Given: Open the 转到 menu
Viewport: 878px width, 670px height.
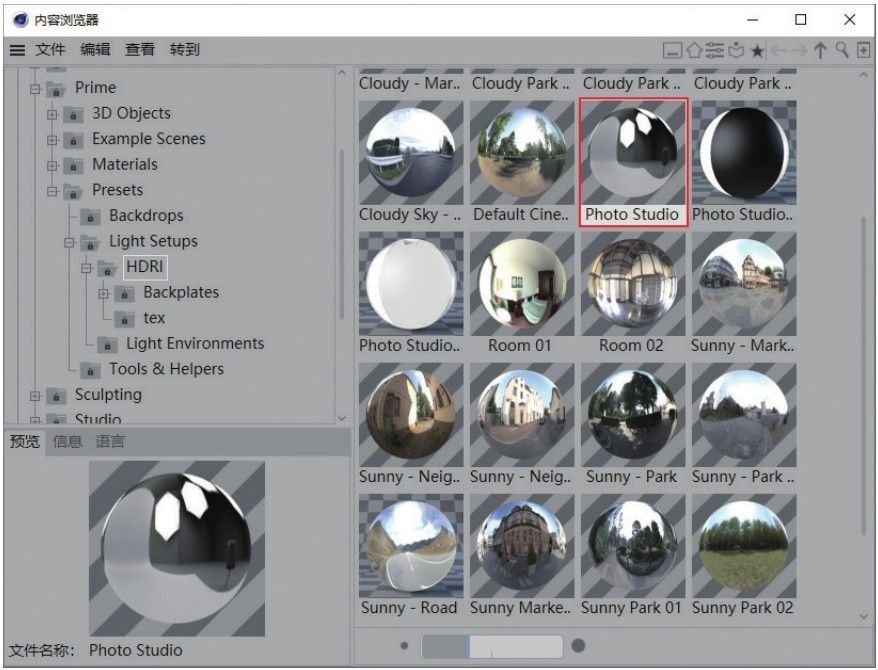Looking at the screenshot, I should click(184, 50).
